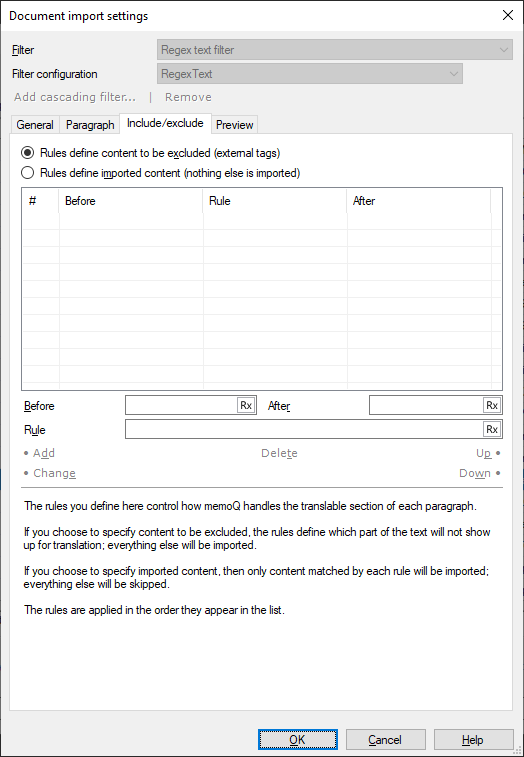The height and width of the screenshot is (757, 524).
Task: Click the Rule column header
Action: [x=275, y=201]
